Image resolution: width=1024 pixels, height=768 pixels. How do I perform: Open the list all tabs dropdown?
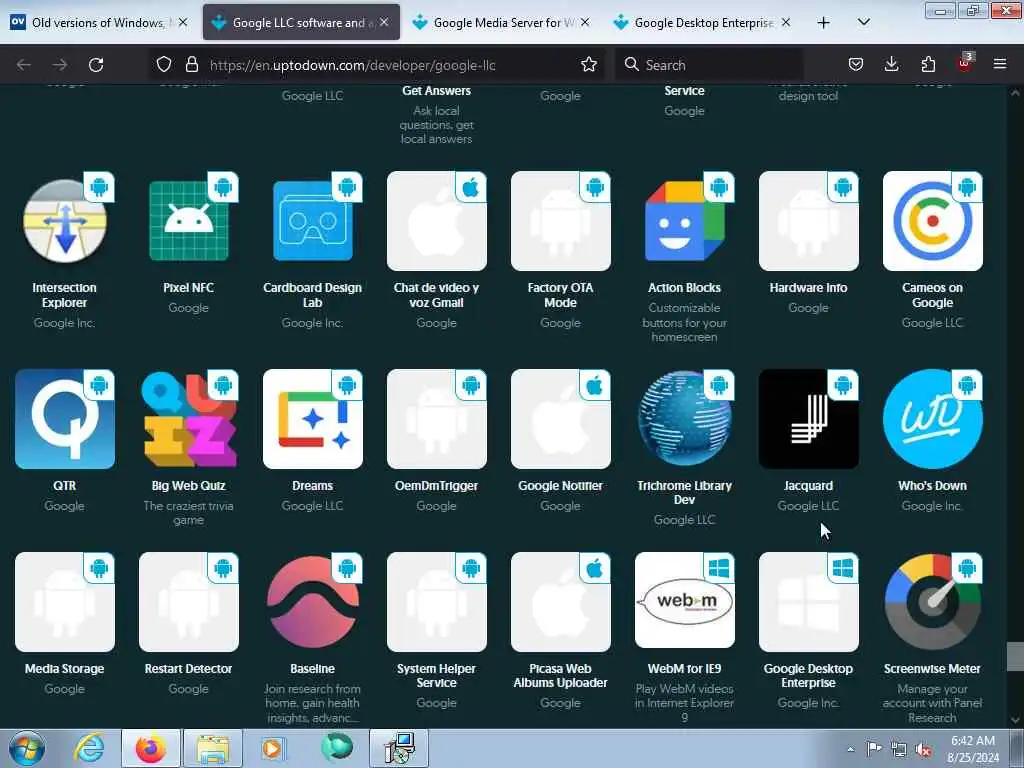pyautogui.click(x=863, y=22)
